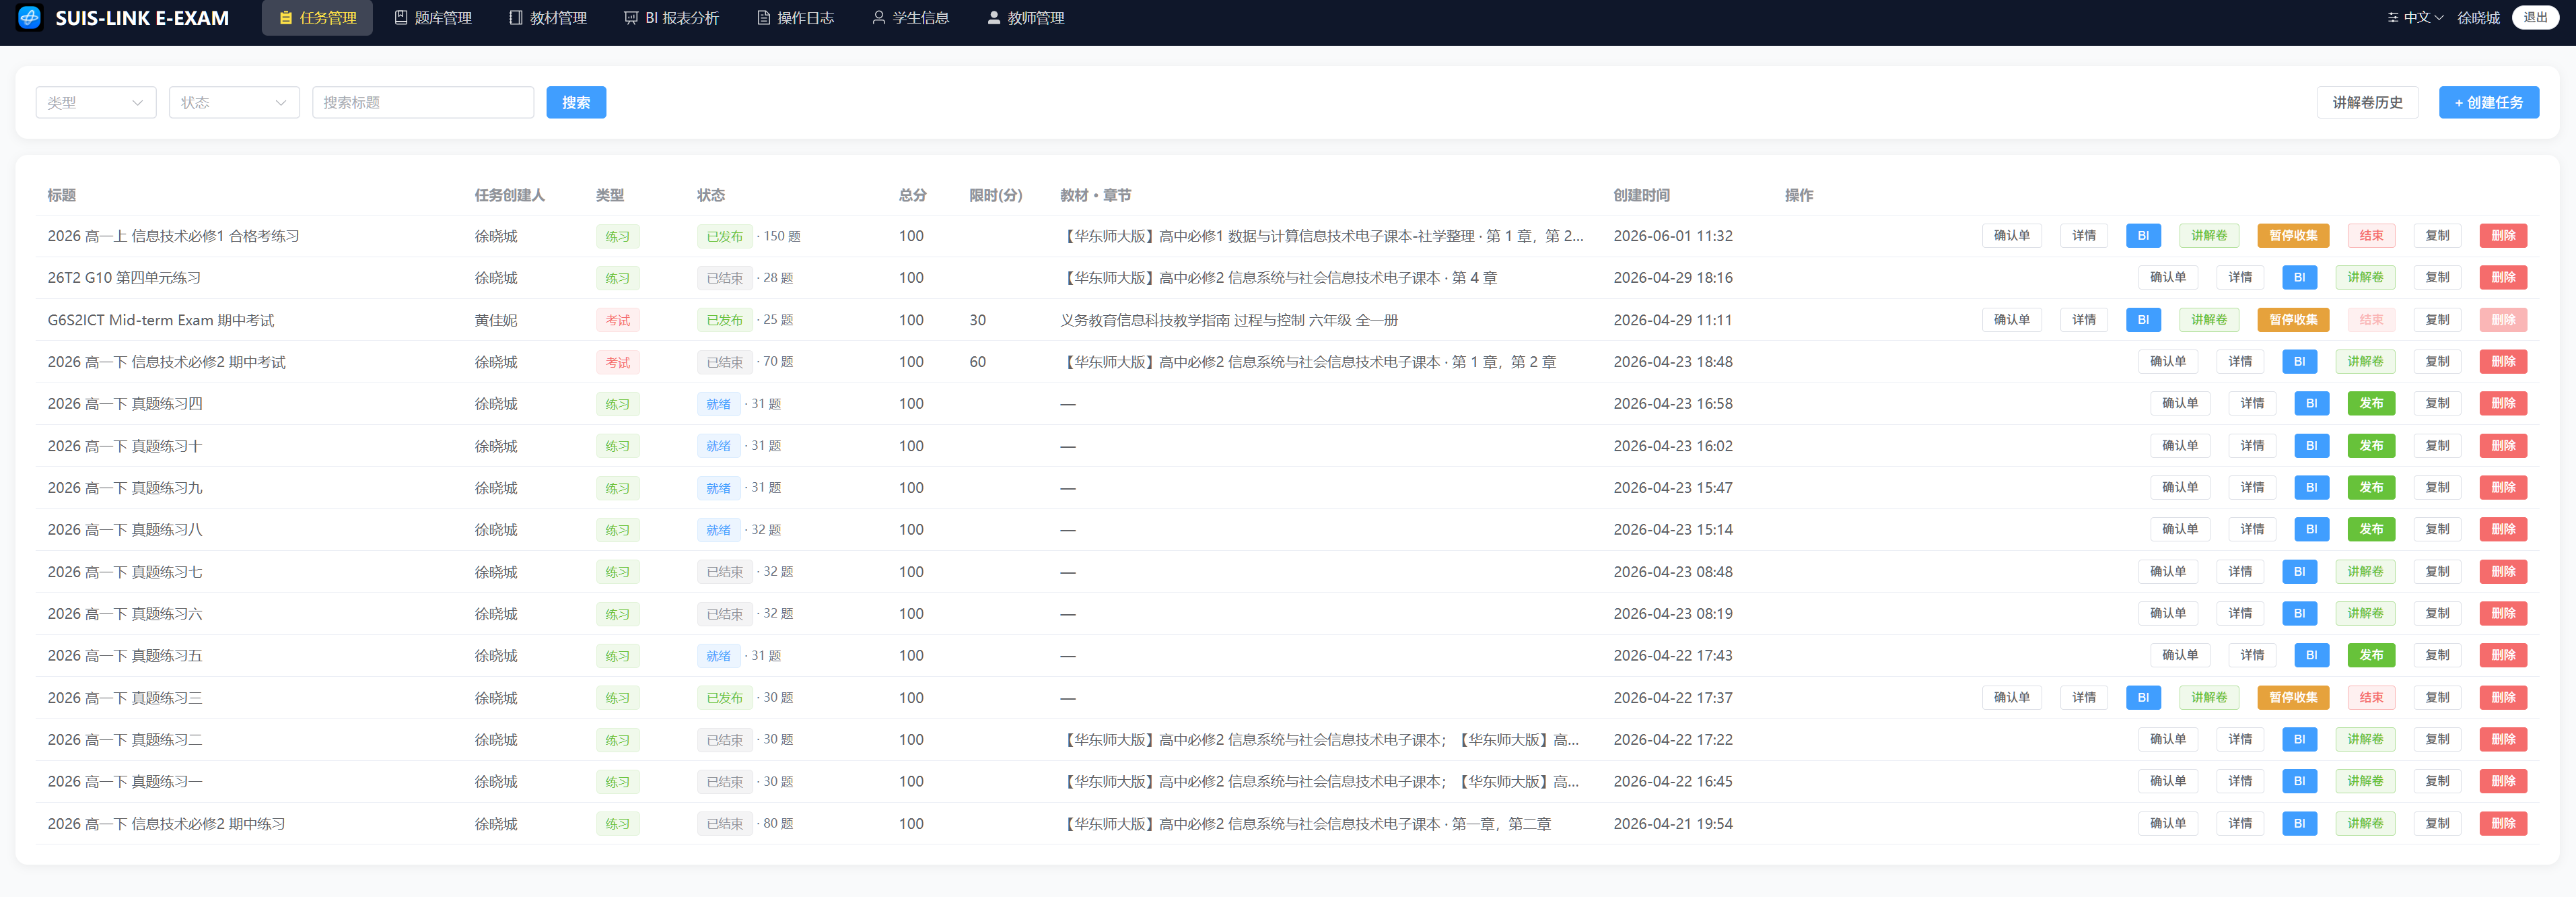Select title 2026 高一上 信息技术必修1 合格考练习
Viewport: 2576px width, 897px height.
(x=173, y=236)
